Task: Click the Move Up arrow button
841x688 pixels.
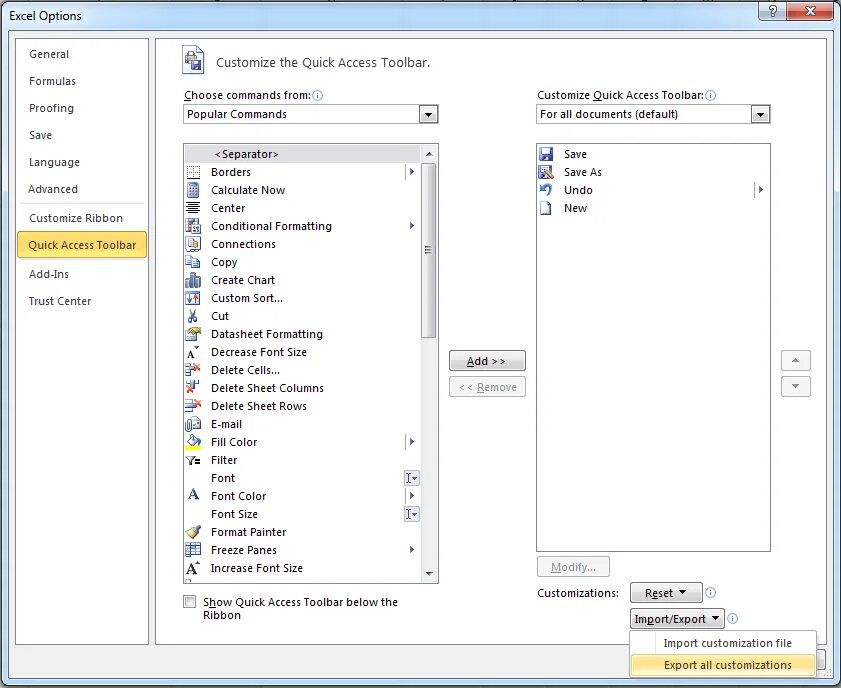Action: point(795,360)
